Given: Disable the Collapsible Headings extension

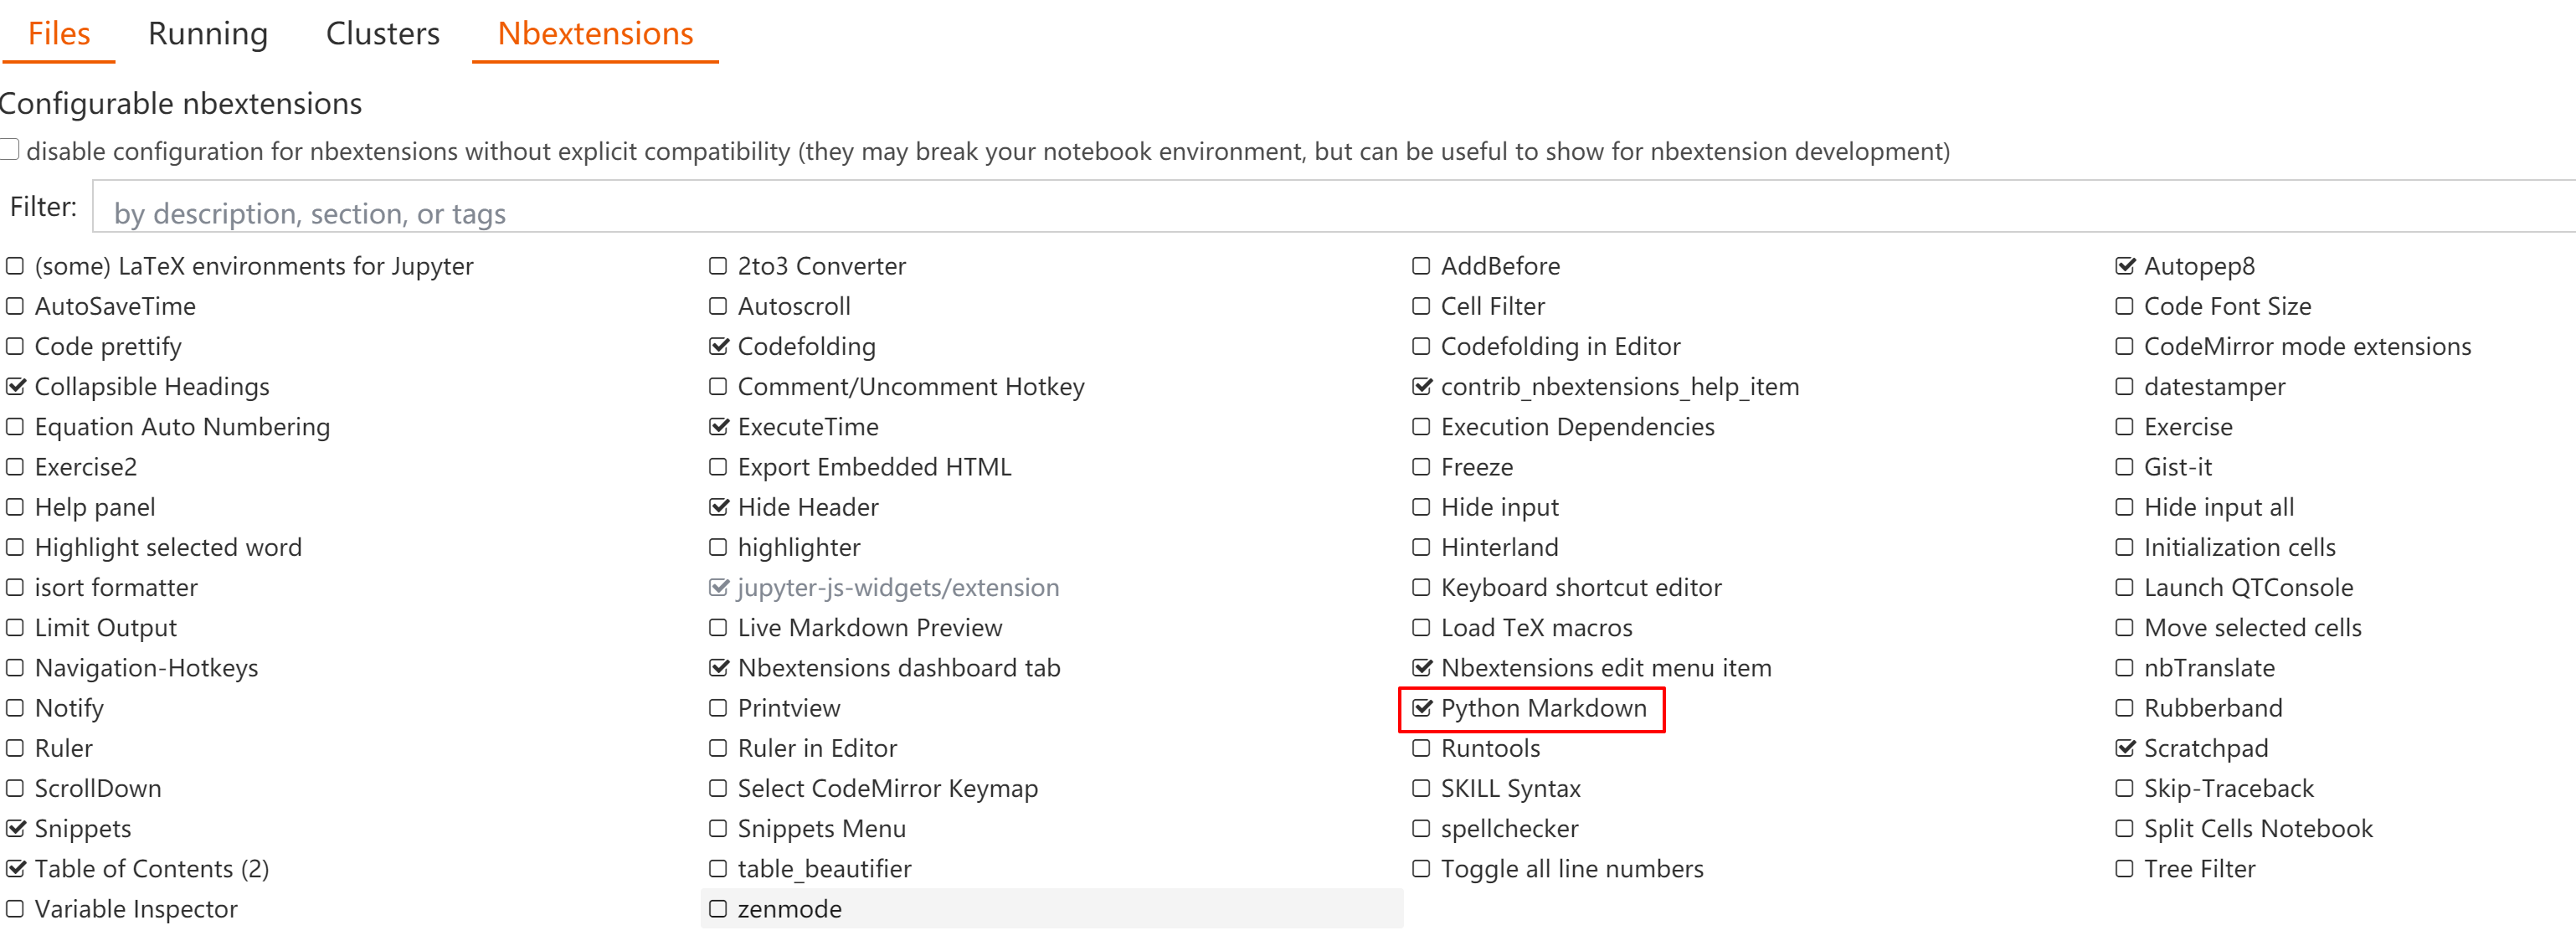Looking at the screenshot, I should tap(14, 386).
